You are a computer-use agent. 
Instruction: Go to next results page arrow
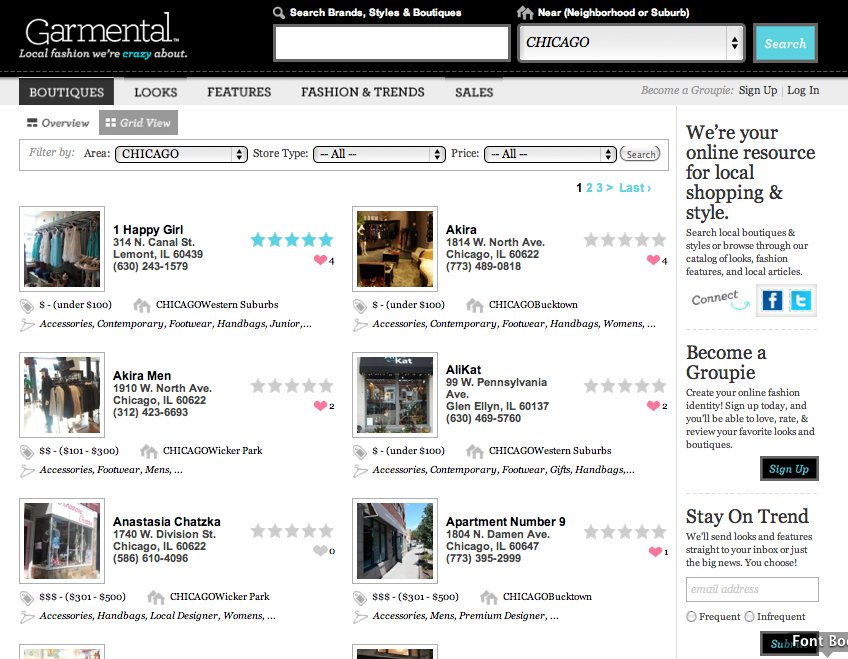coord(610,188)
